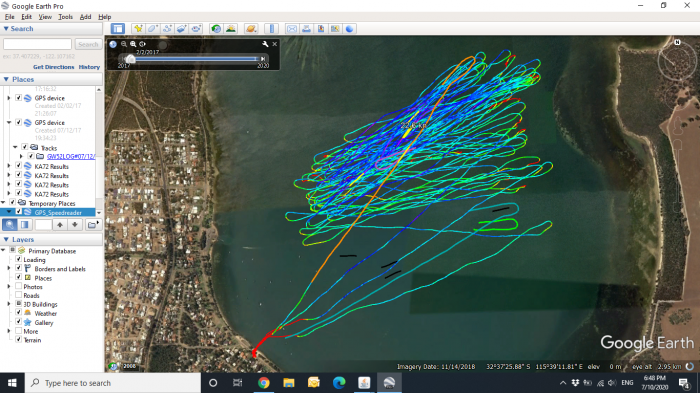Viewport: 700px width, 393px height.
Task: Uncheck the GPS_Speedreader checkbox
Action: coord(19,212)
